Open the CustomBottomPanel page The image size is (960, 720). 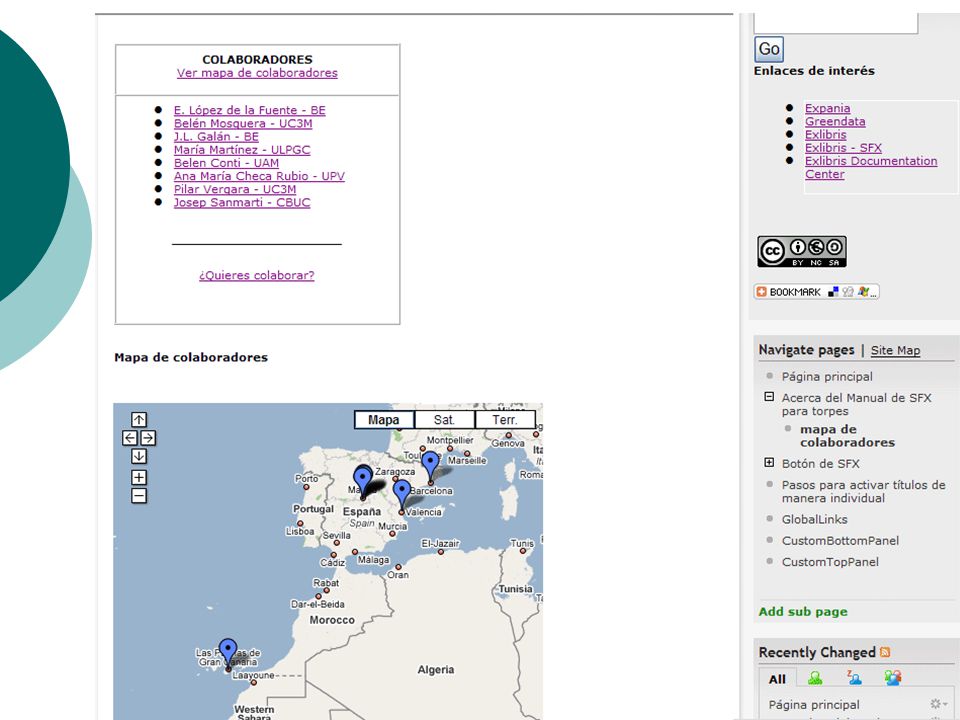[841, 541]
